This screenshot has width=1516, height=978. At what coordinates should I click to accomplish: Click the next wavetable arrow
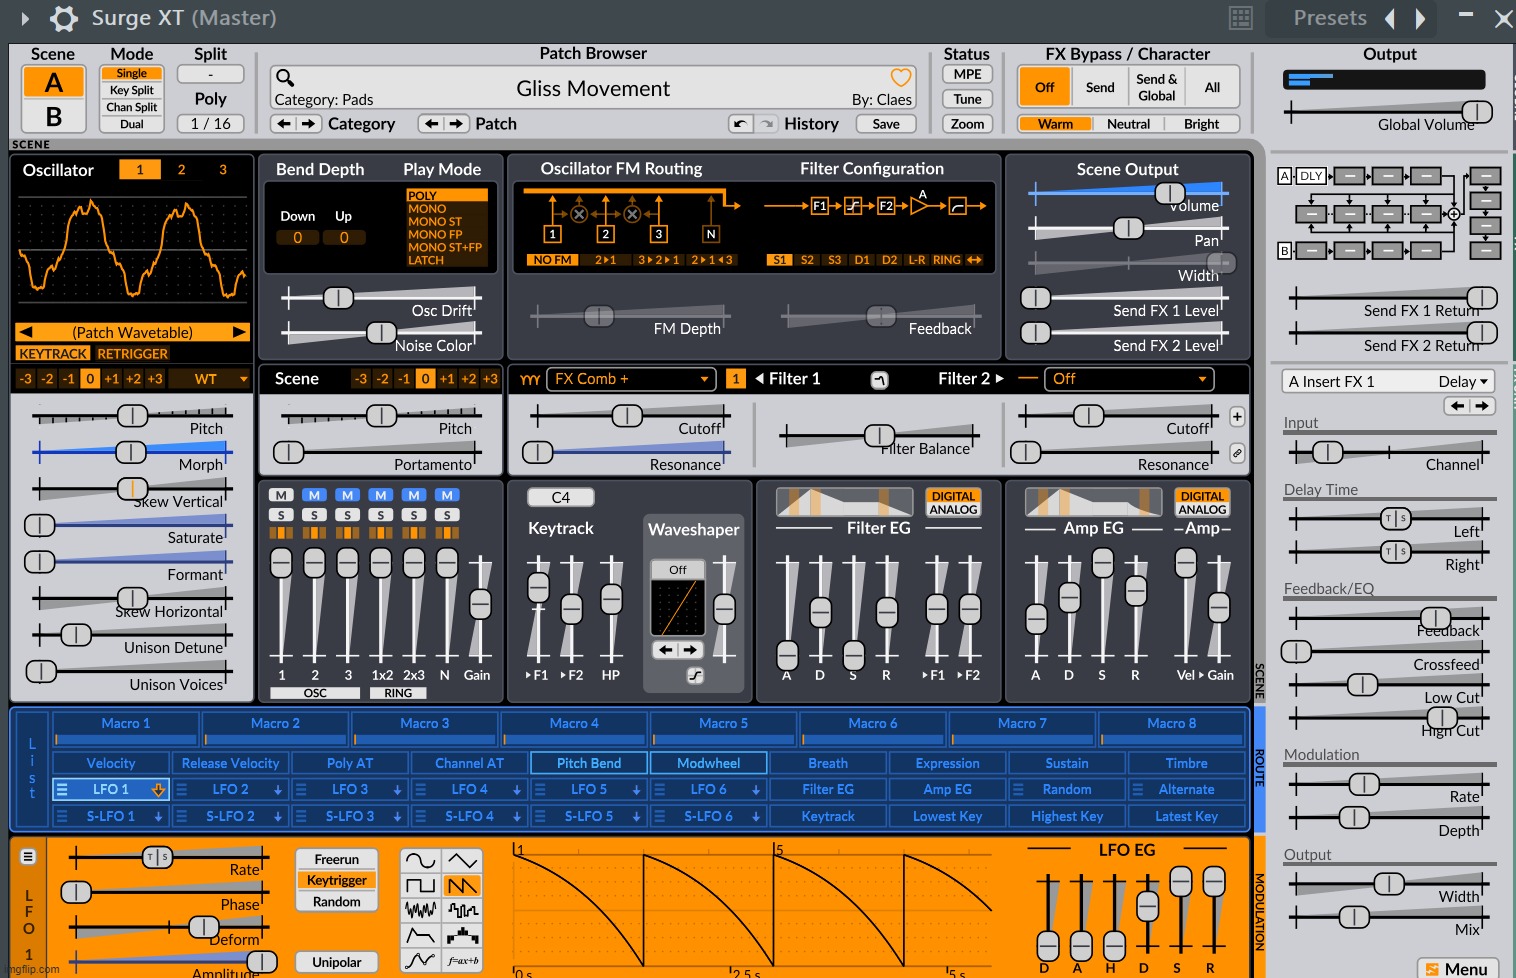click(x=239, y=332)
